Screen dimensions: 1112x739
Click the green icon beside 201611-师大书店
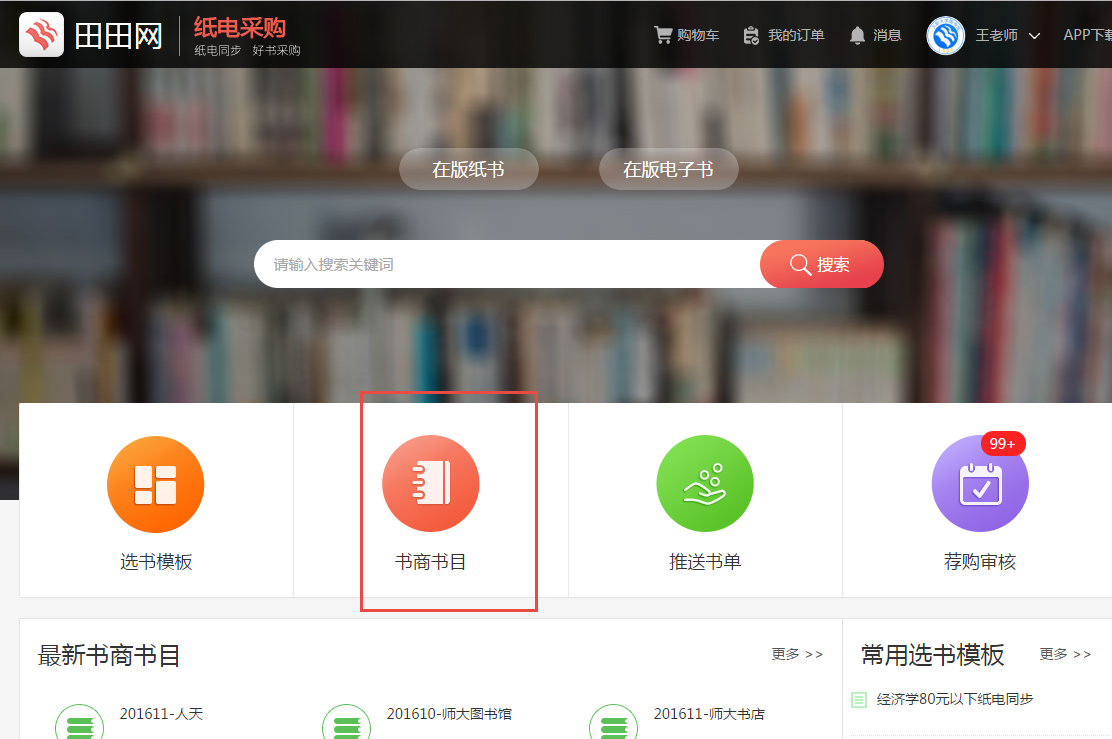pos(613,722)
